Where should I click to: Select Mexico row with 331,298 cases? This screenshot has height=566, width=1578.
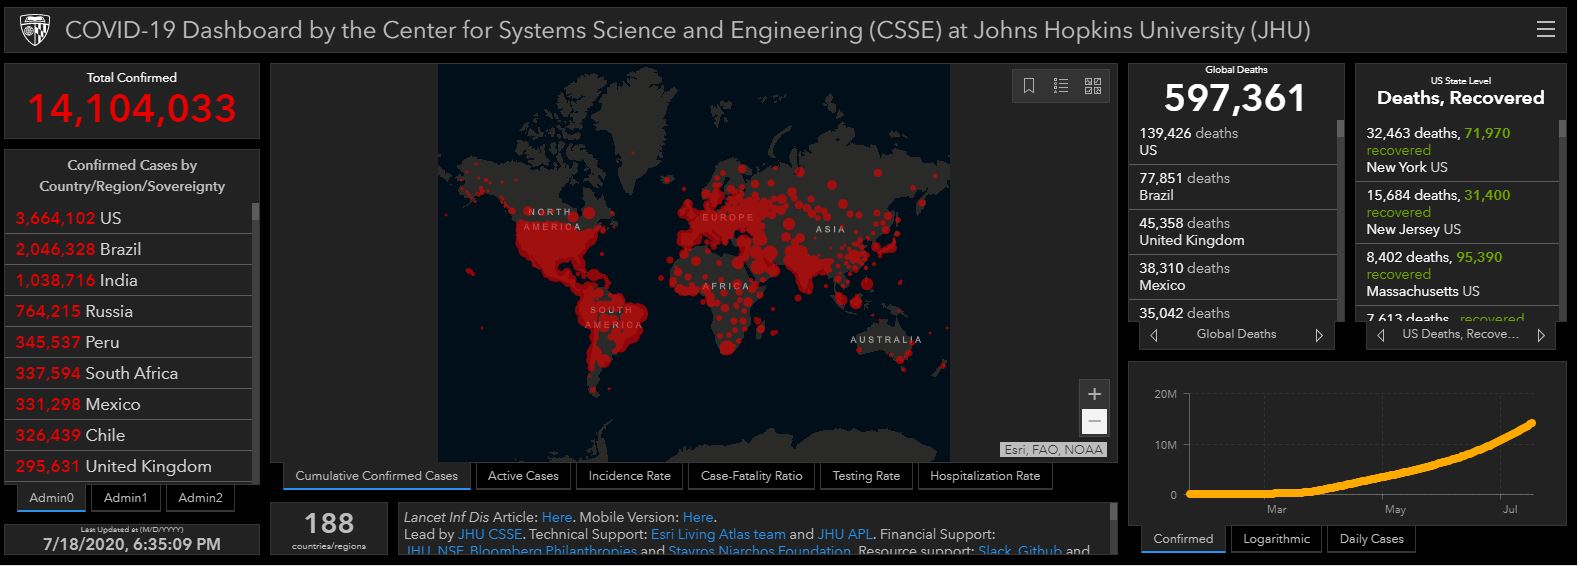130,404
